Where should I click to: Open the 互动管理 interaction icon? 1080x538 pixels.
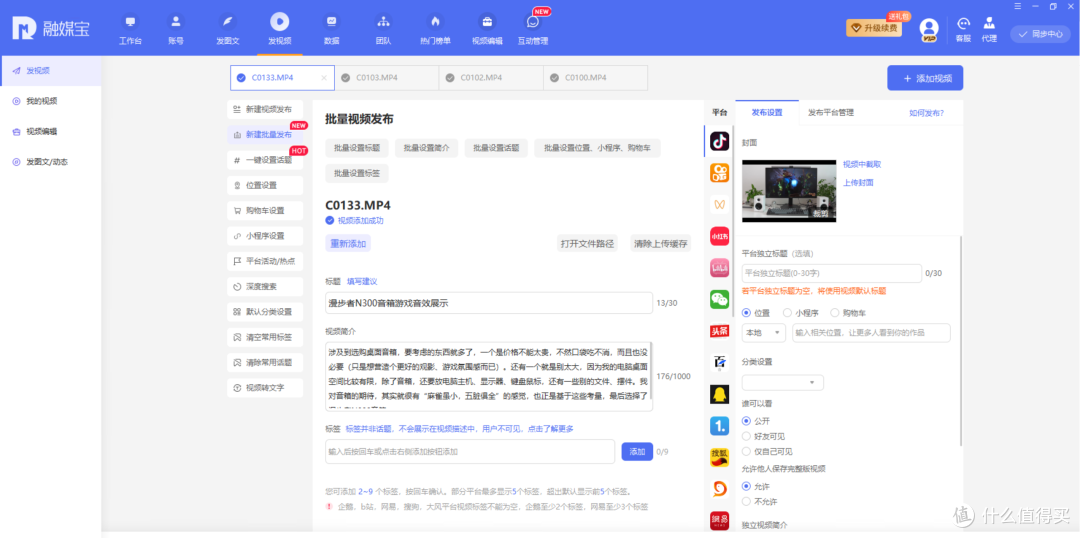click(532, 21)
